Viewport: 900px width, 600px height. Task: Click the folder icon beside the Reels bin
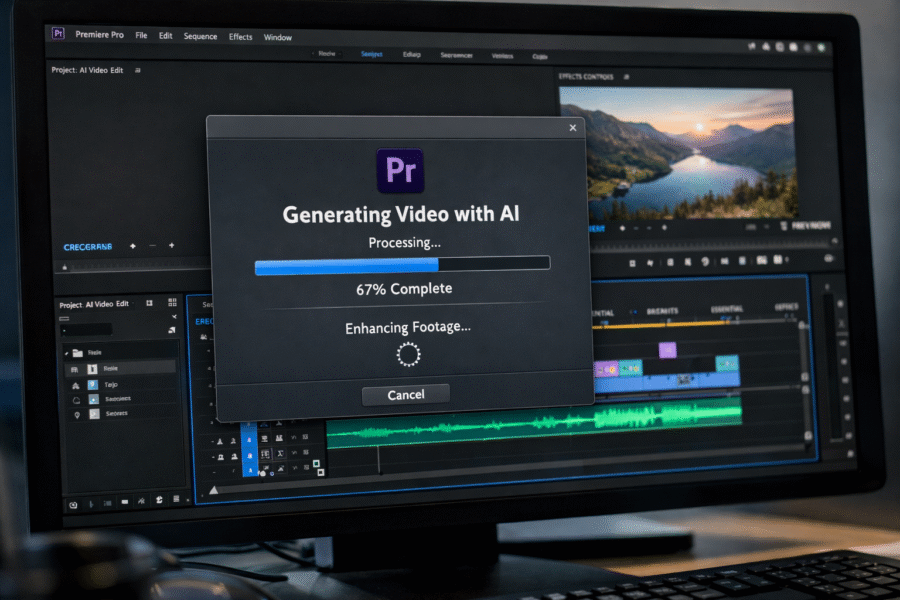coord(78,351)
